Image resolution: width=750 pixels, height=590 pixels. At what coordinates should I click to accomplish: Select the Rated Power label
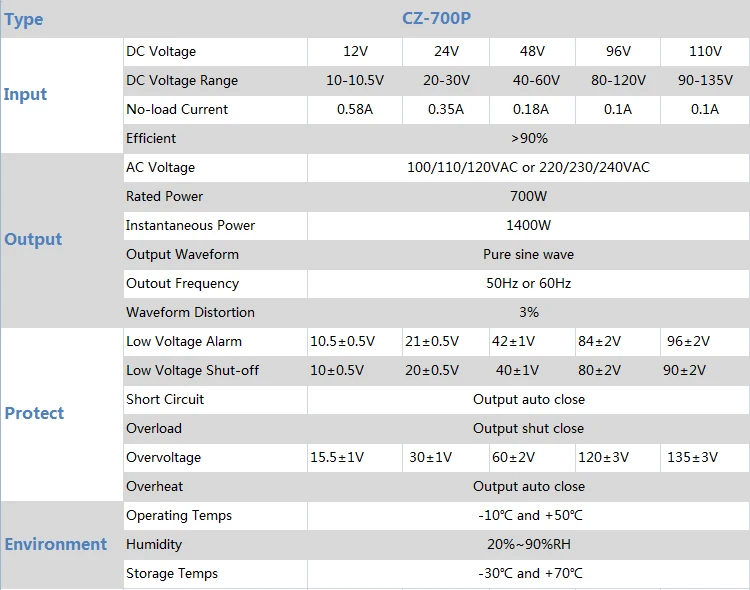coord(165,196)
